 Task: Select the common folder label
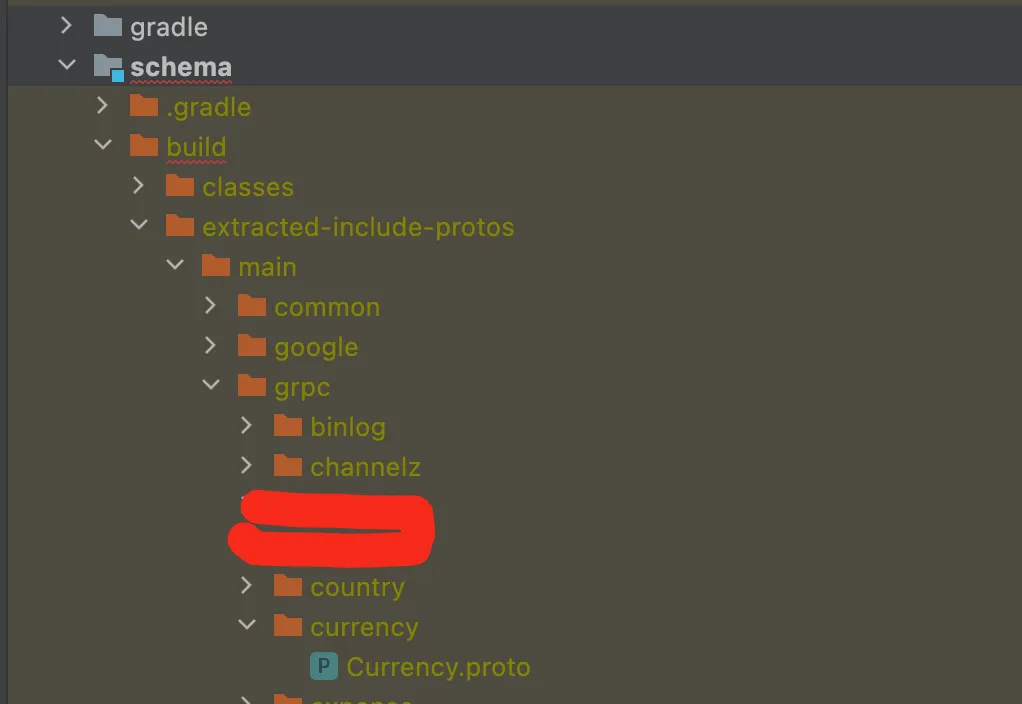[327, 307]
